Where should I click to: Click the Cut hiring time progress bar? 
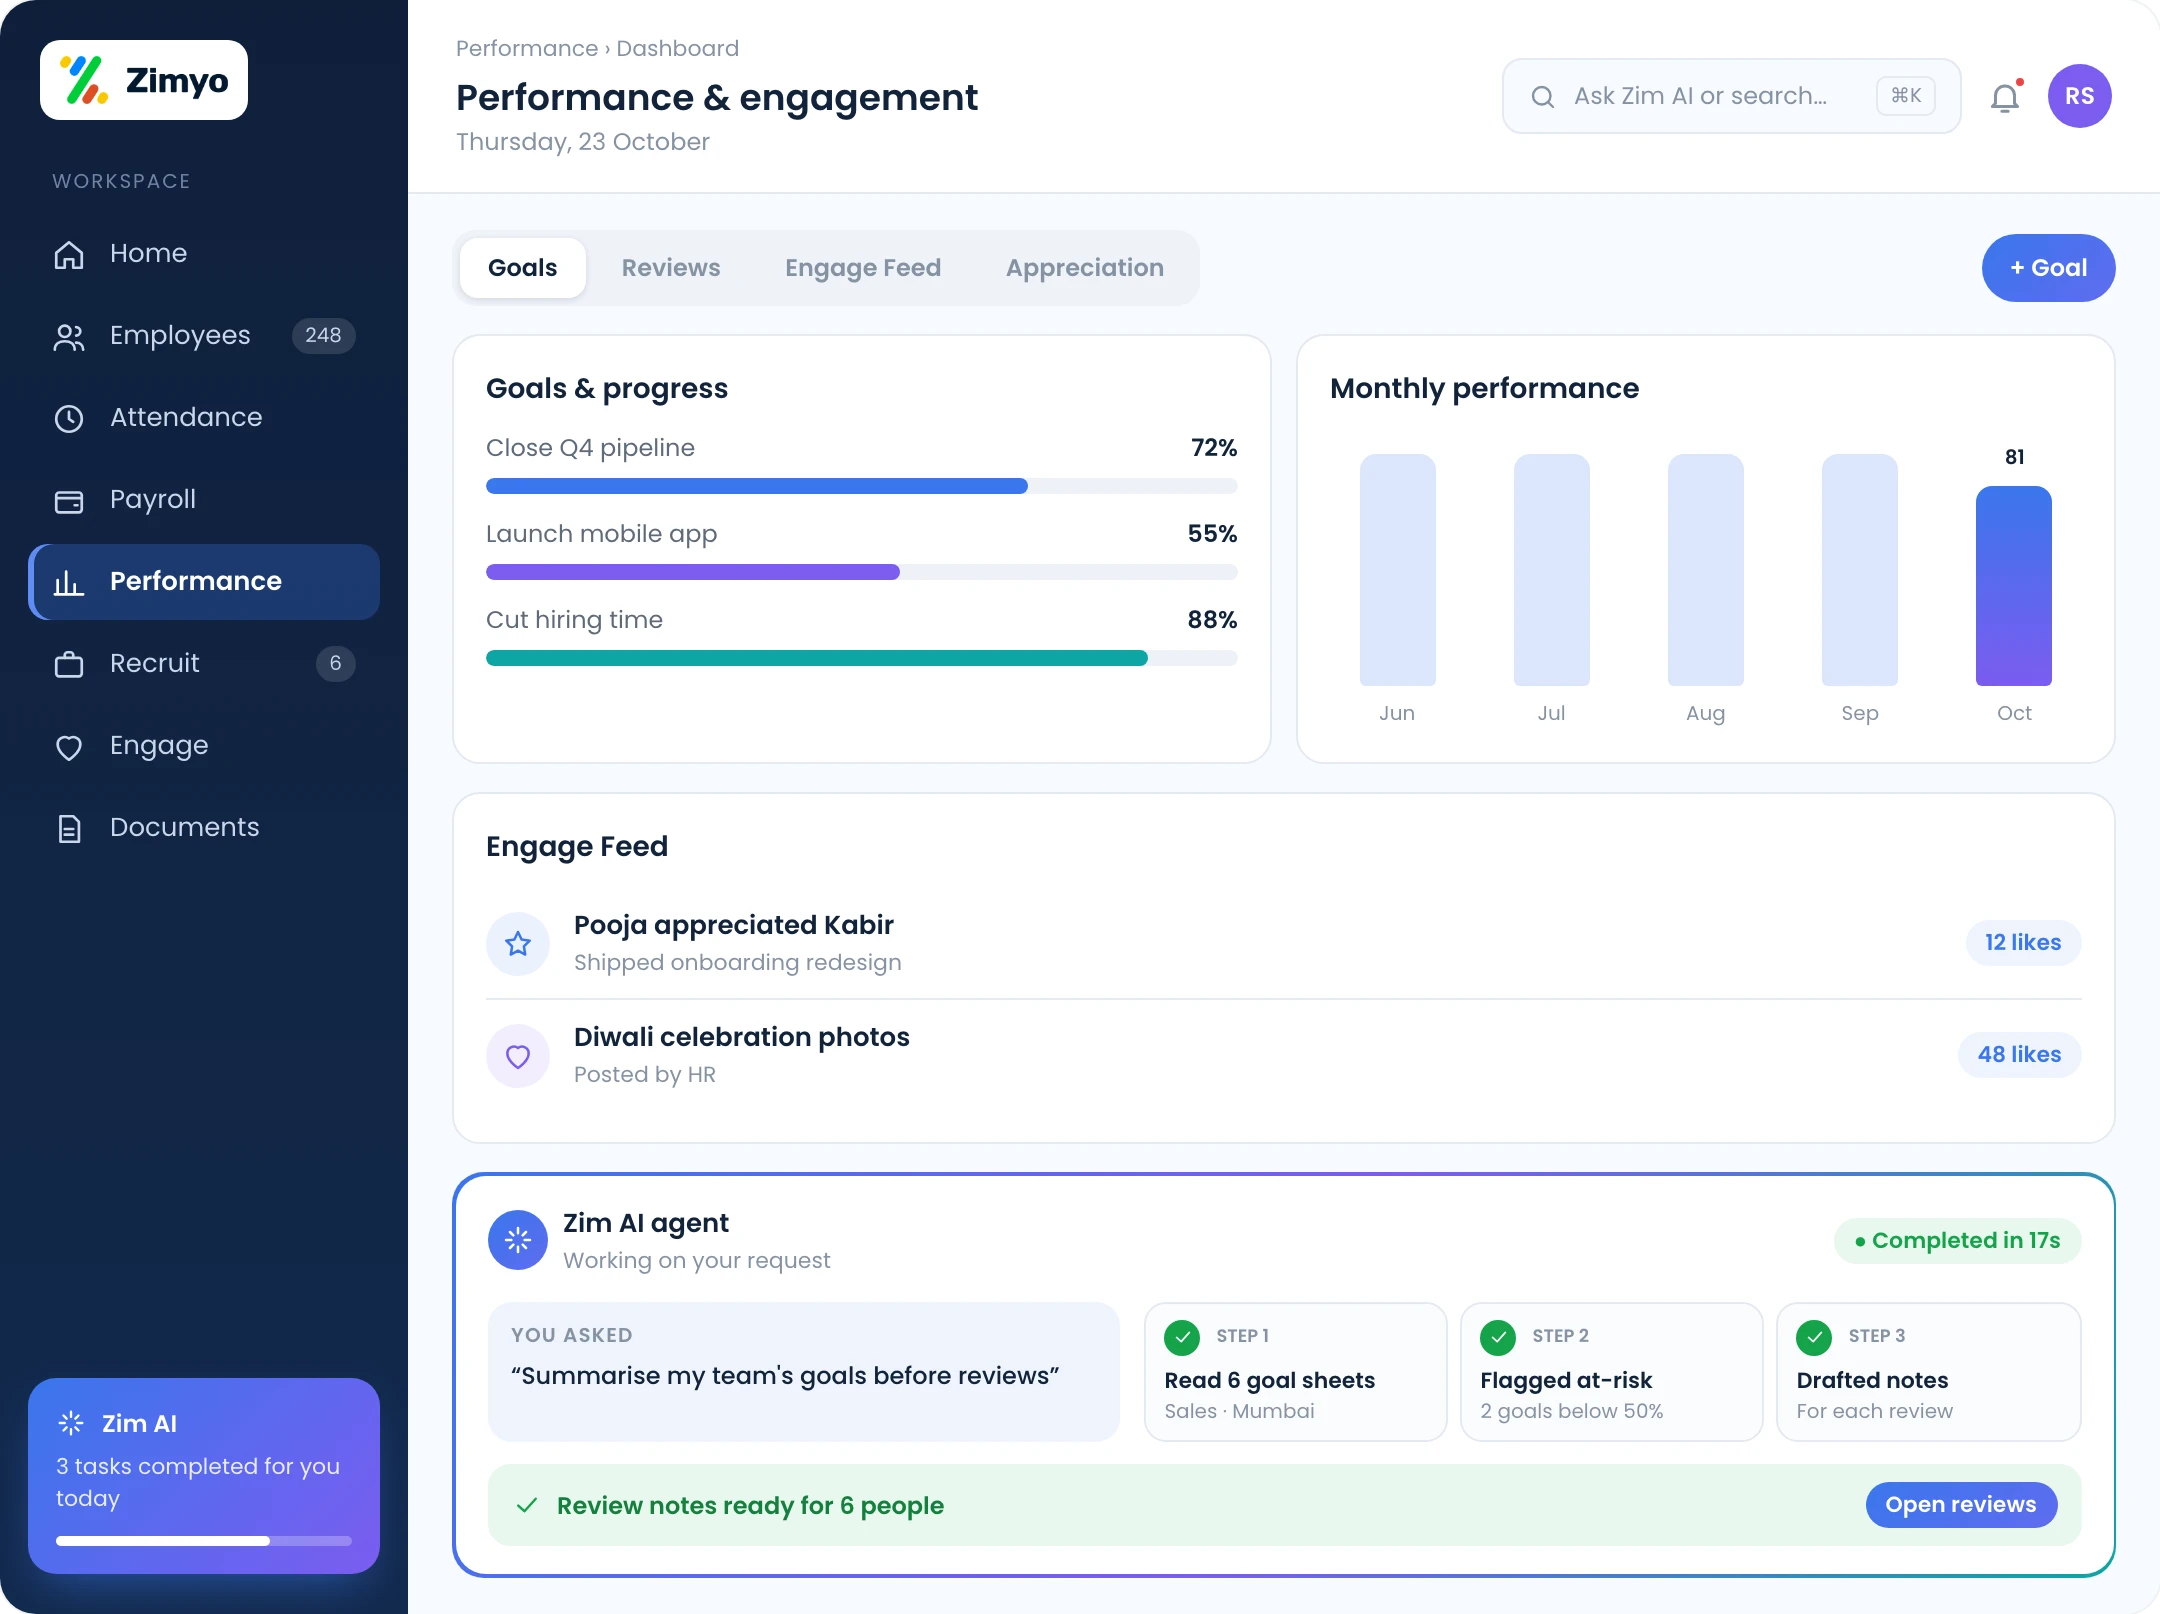862,658
